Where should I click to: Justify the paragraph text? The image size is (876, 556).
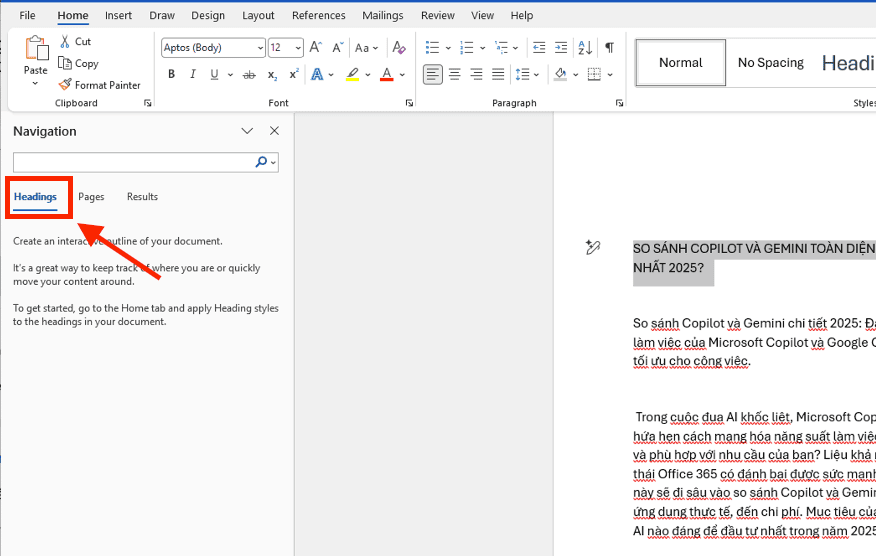(497, 74)
